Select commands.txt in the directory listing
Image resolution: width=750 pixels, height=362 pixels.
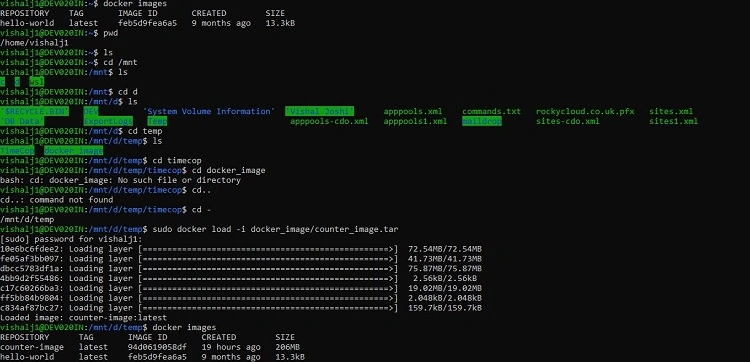point(491,111)
